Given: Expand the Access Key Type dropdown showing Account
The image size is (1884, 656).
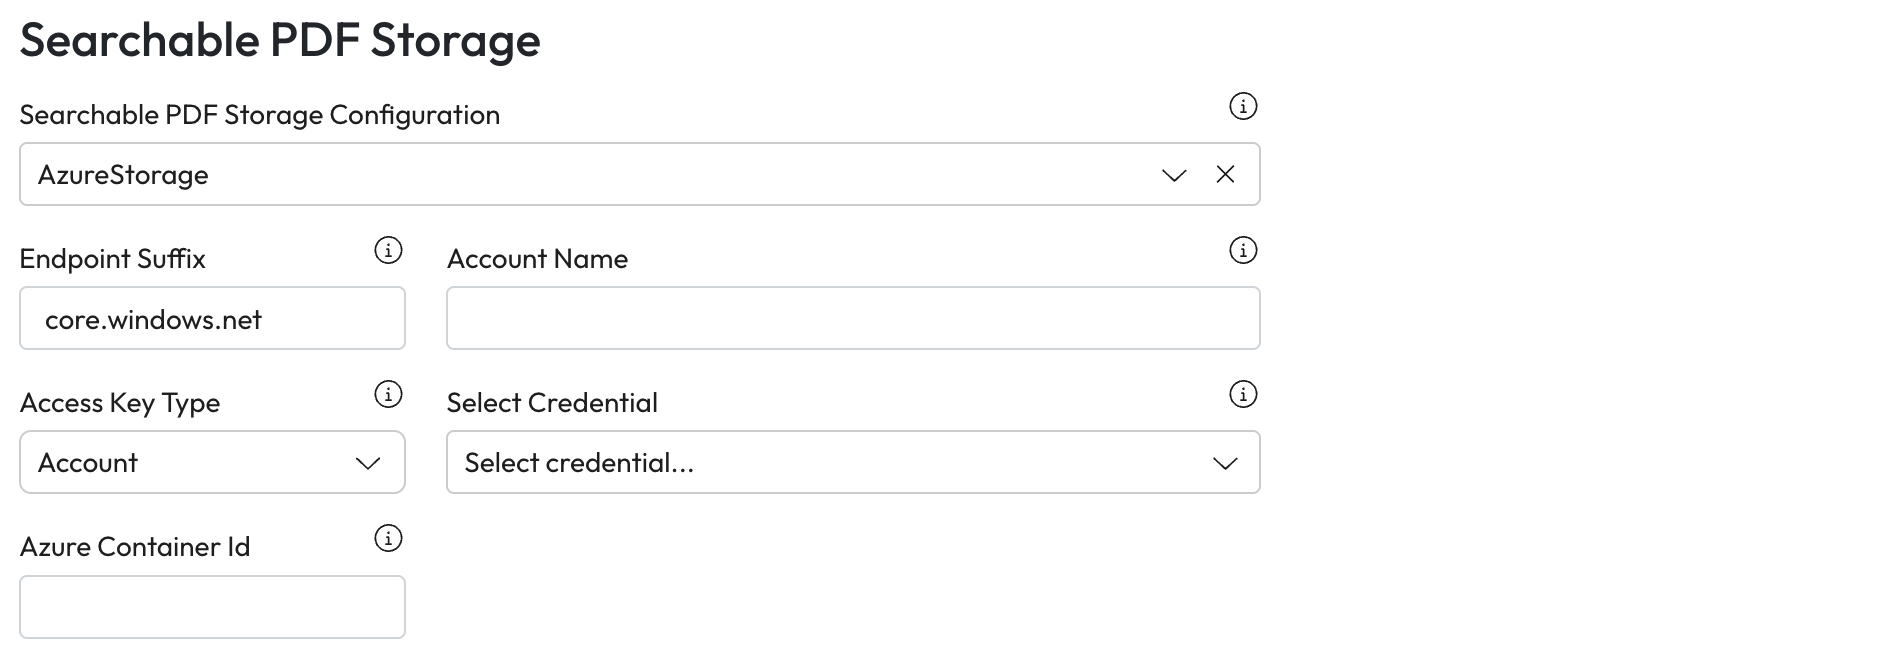Looking at the screenshot, I should click(212, 462).
